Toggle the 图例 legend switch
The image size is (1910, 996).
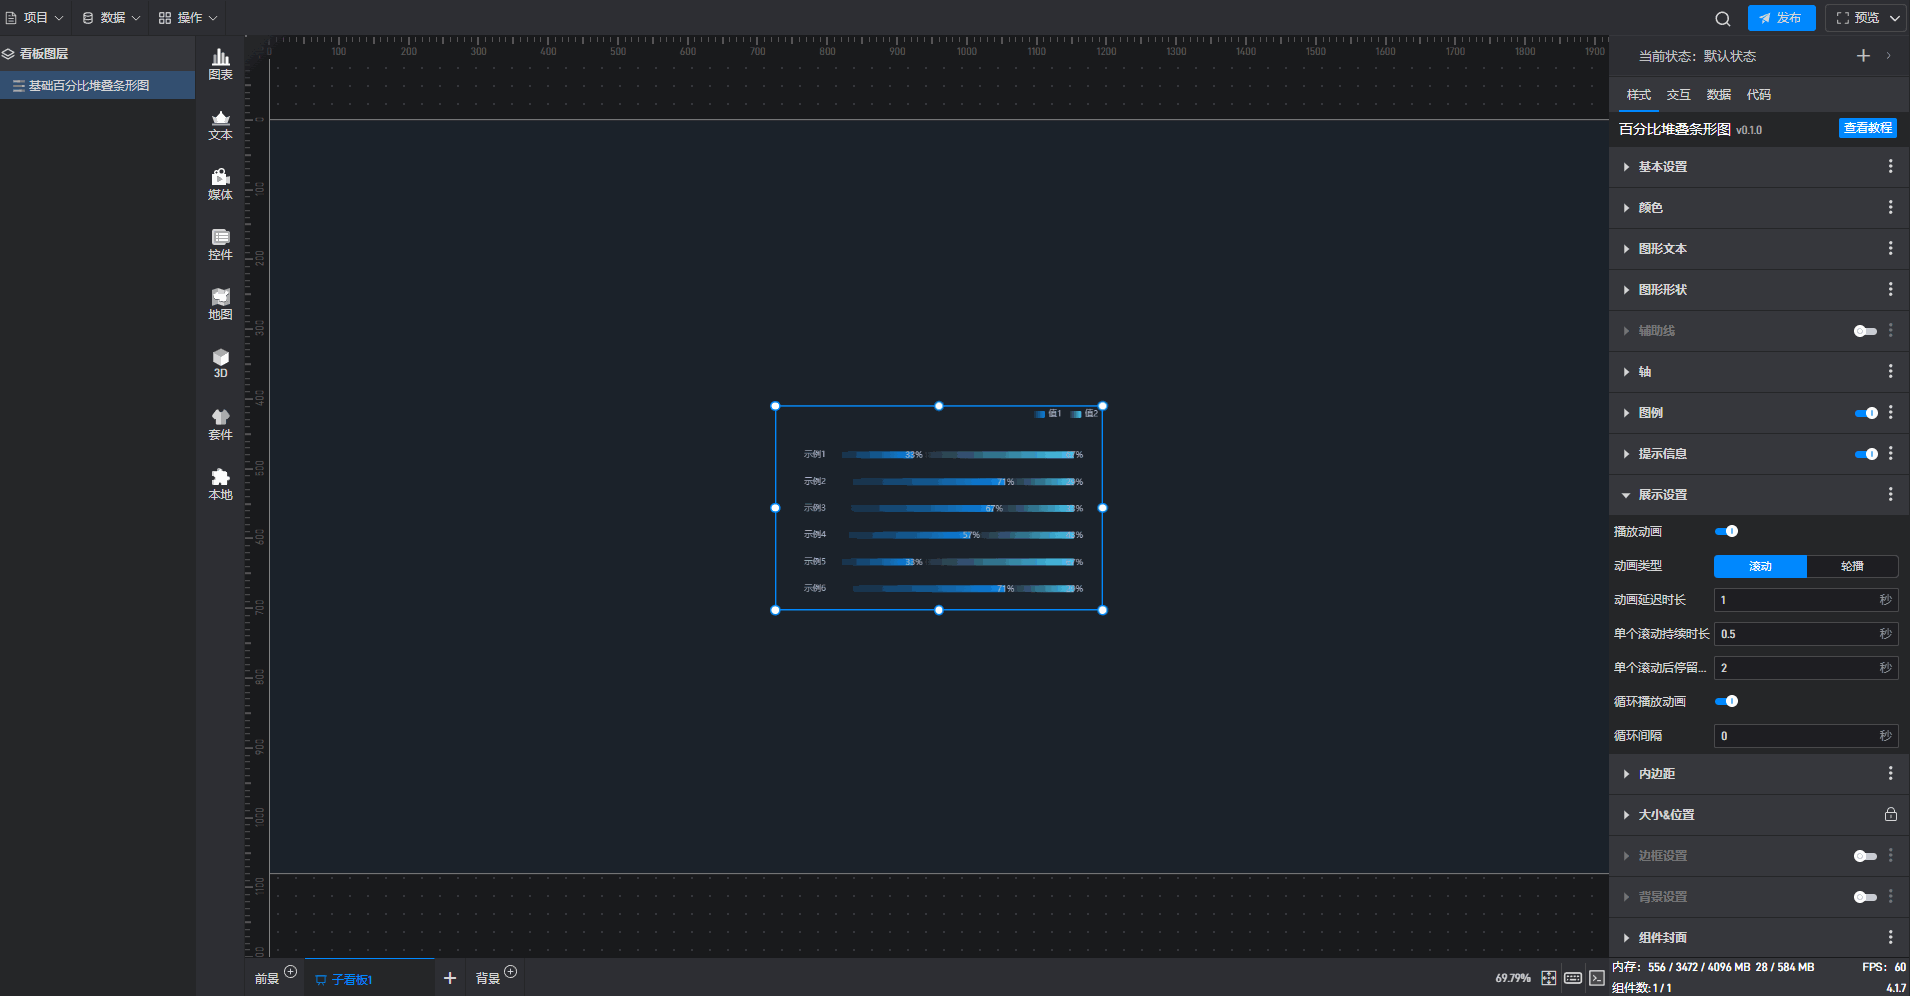click(1865, 413)
